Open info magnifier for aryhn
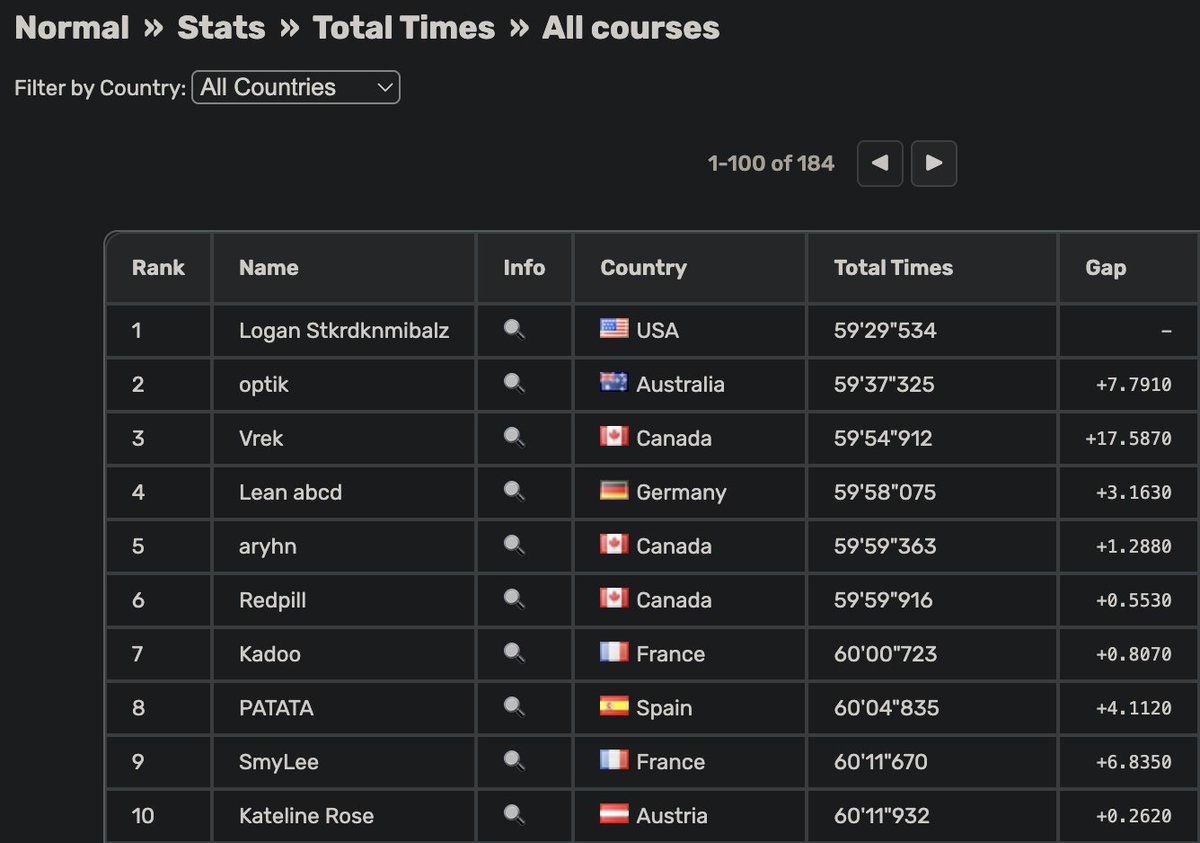 pos(514,545)
